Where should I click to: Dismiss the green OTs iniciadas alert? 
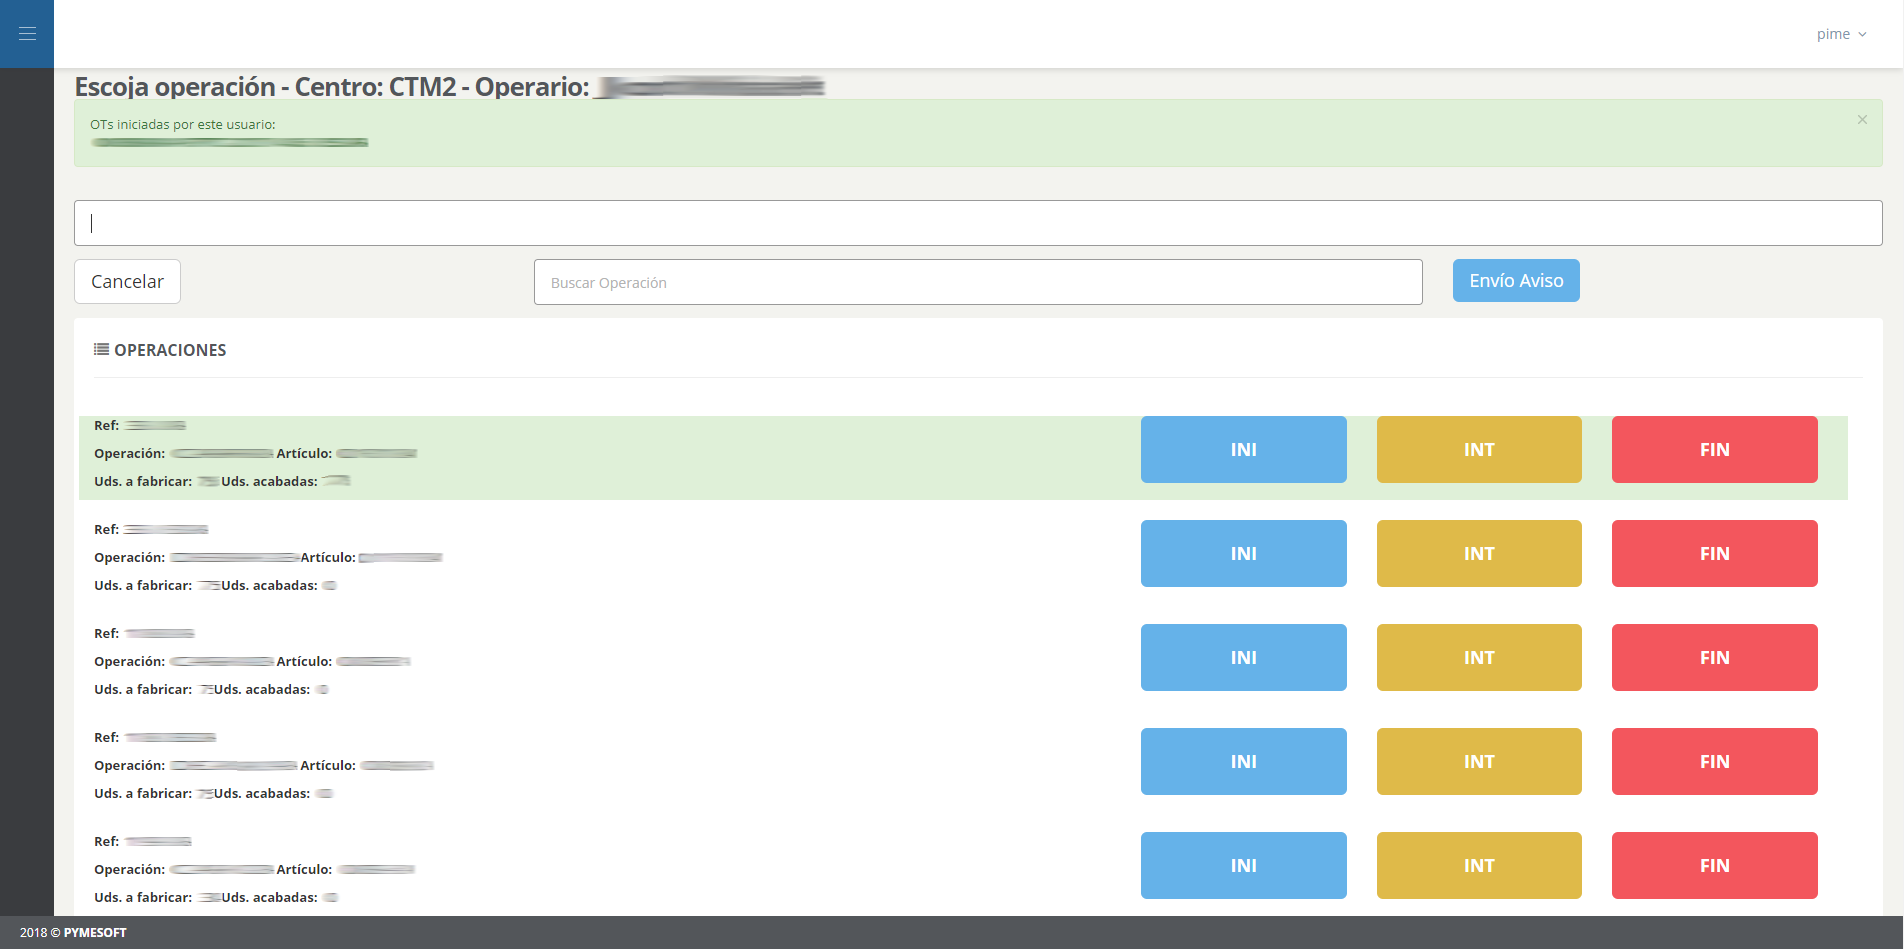(1862, 120)
